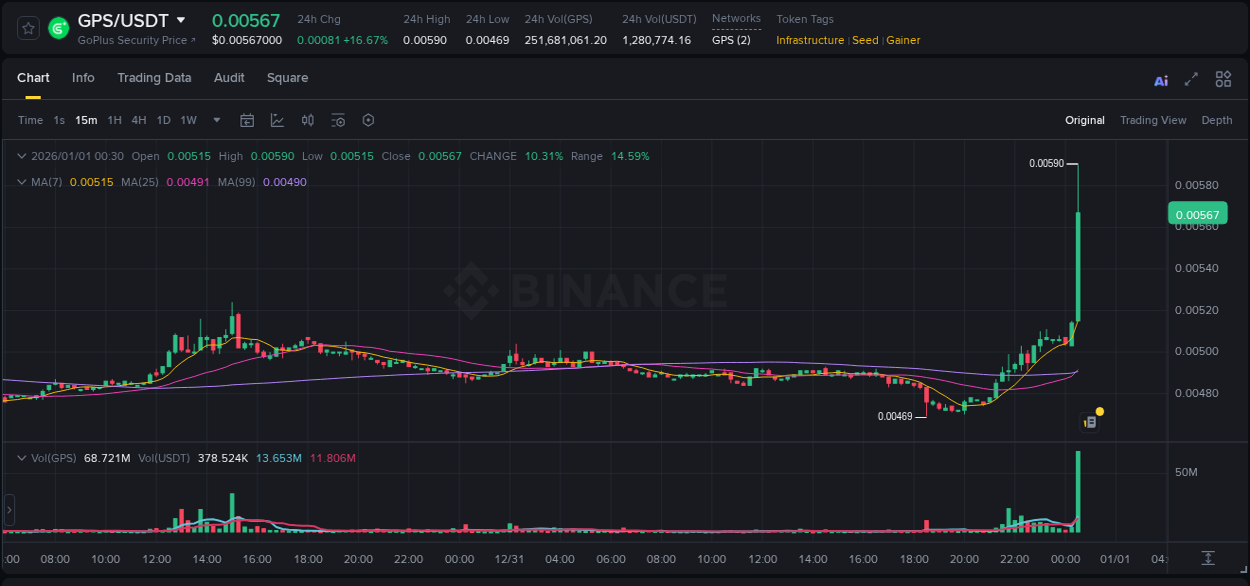Screen dimensions: 1250x586
Task: Click the collapse arrow on the chart's left edge
Action: click(8, 510)
